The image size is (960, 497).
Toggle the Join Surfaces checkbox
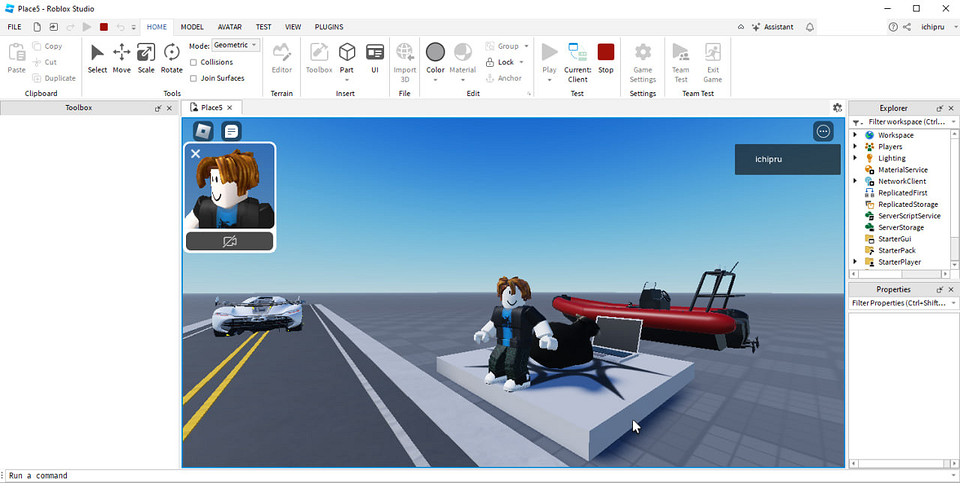pyautogui.click(x=193, y=78)
